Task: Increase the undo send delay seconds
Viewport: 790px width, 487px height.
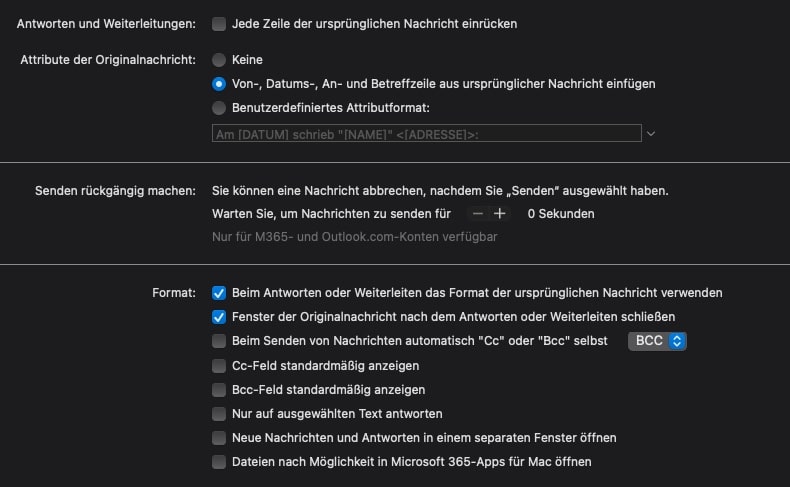Action: tap(500, 213)
